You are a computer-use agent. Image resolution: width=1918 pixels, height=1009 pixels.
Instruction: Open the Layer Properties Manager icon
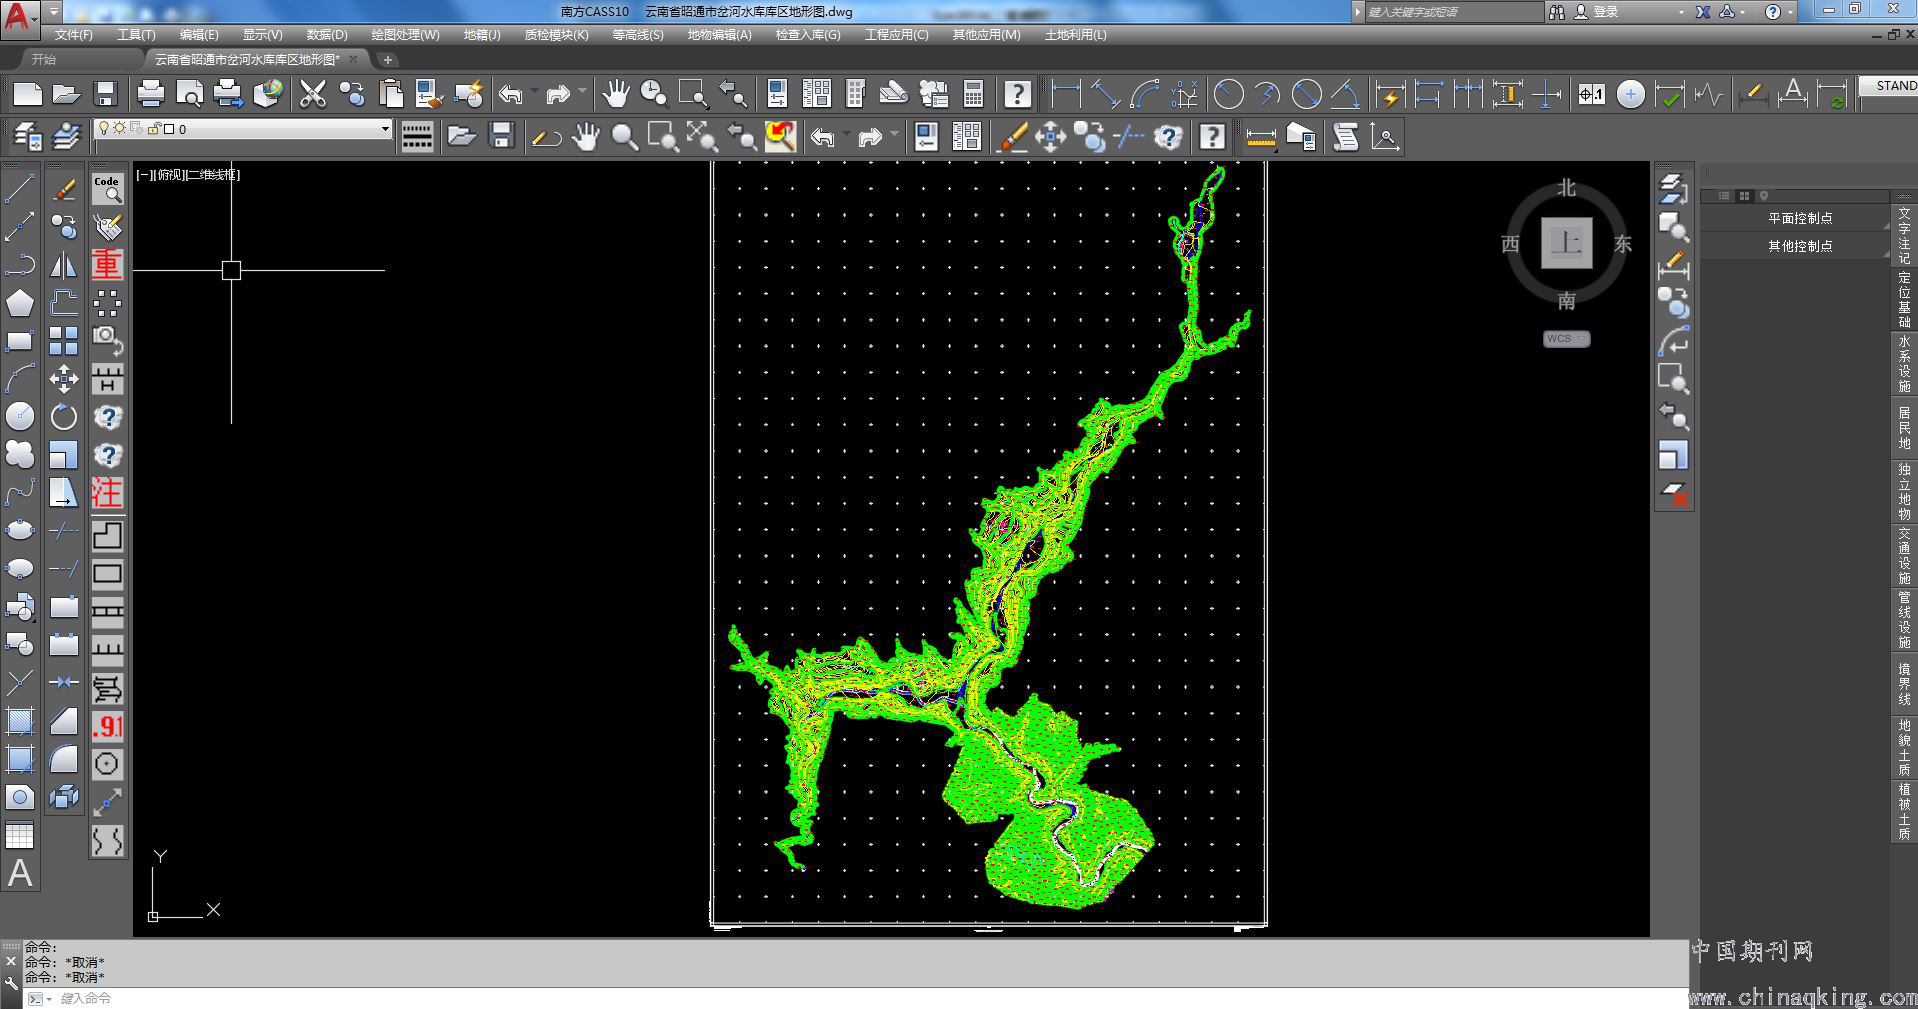tap(27, 136)
